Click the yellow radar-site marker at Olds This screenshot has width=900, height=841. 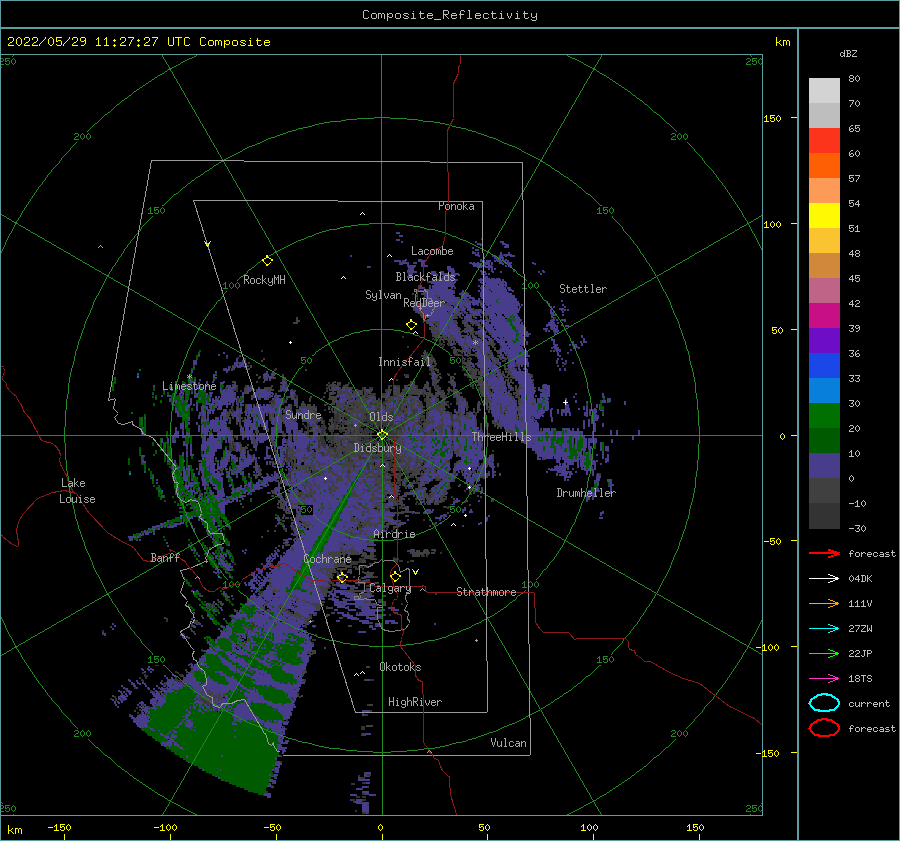(x=382, y=435)
